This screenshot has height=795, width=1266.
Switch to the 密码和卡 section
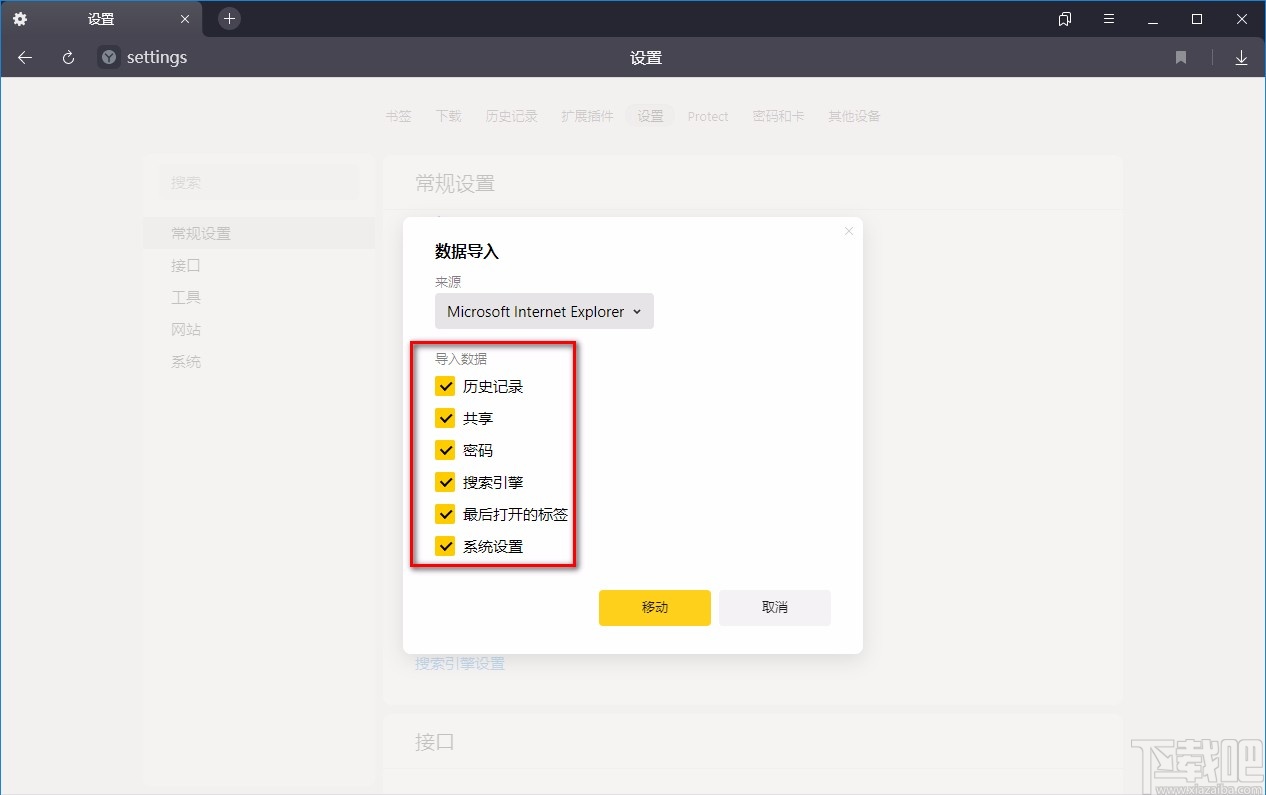click(779, 116)
